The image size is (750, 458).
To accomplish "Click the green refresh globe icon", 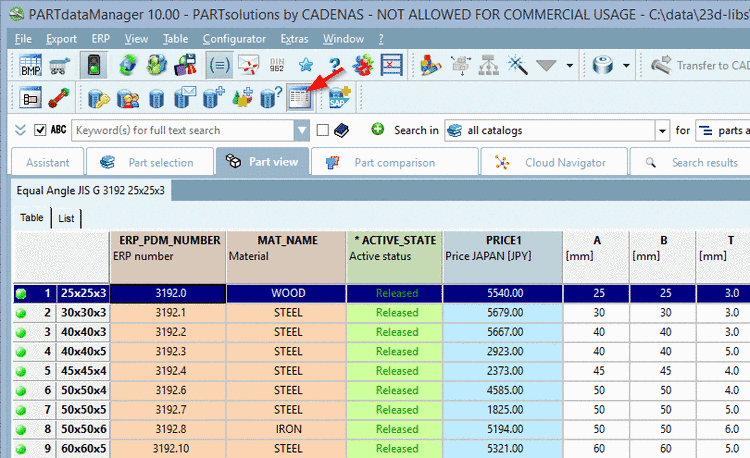I will point(127,65).
